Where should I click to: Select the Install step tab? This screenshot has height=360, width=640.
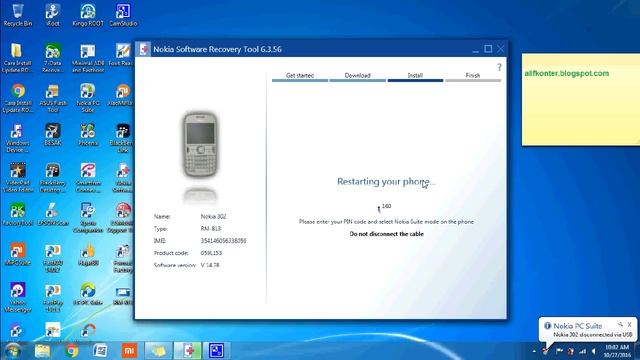coord(415,76)
